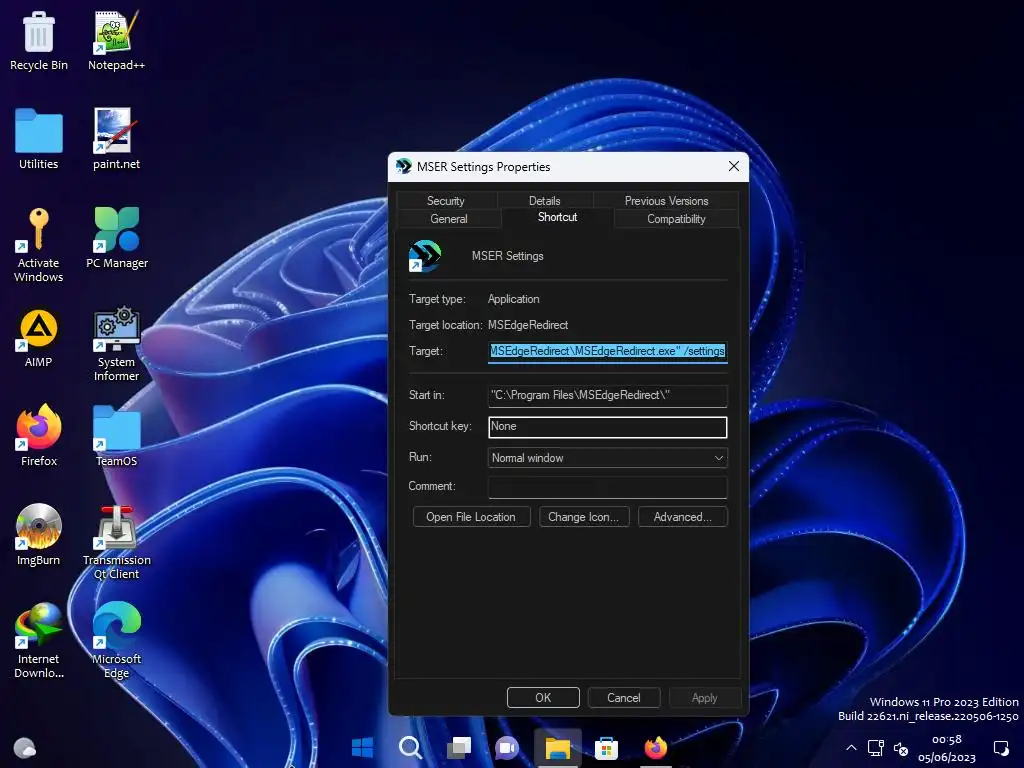Viewport: 1024px width, 768px height.
Task: Click the Target type value Application
Action: click(x=513, y=298)
